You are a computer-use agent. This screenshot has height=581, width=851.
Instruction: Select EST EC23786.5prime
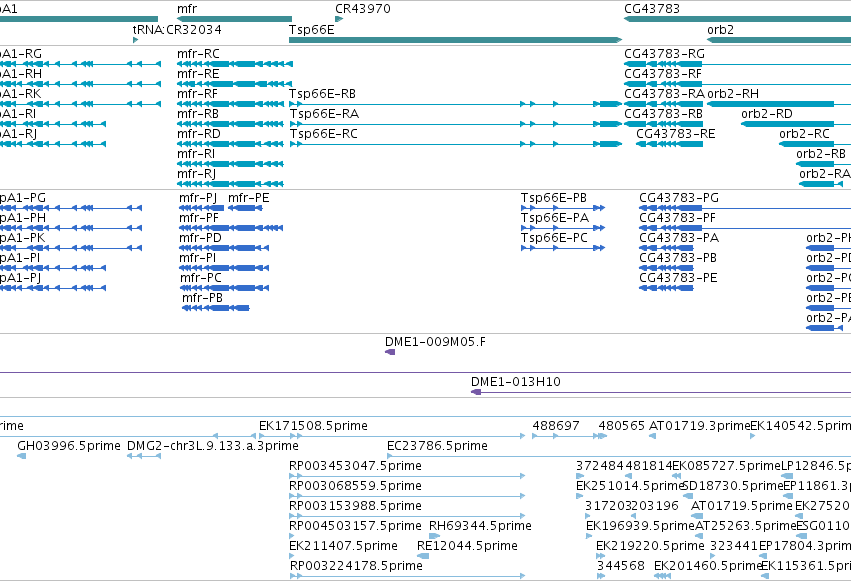point(619,456)
